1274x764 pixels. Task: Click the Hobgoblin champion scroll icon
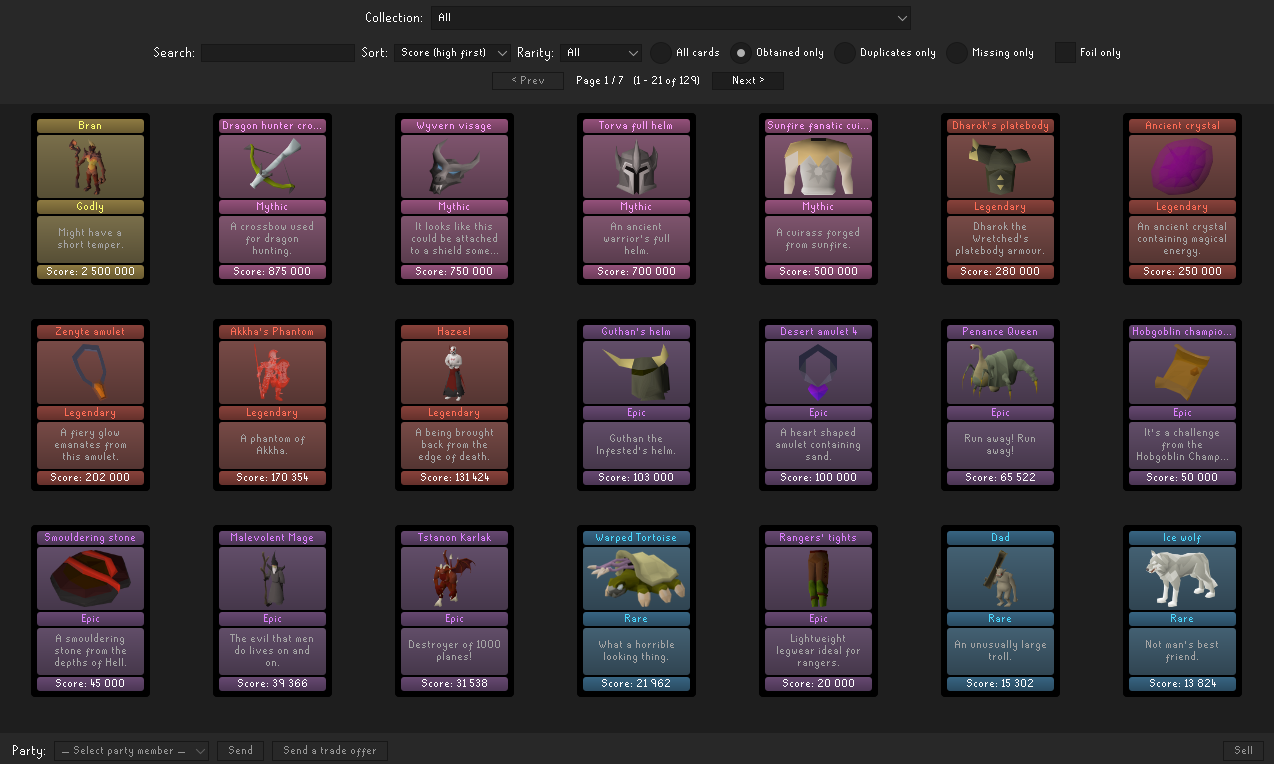(x=1182, y=372)
